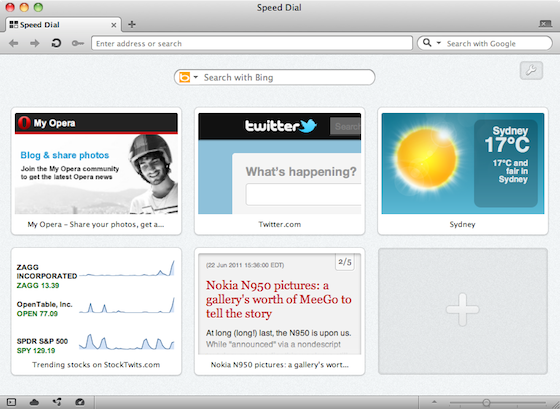This screenshot has height=409, width=560.
Task: Expand the Google search engine dropdown
Action: click(x=439, y=43)
